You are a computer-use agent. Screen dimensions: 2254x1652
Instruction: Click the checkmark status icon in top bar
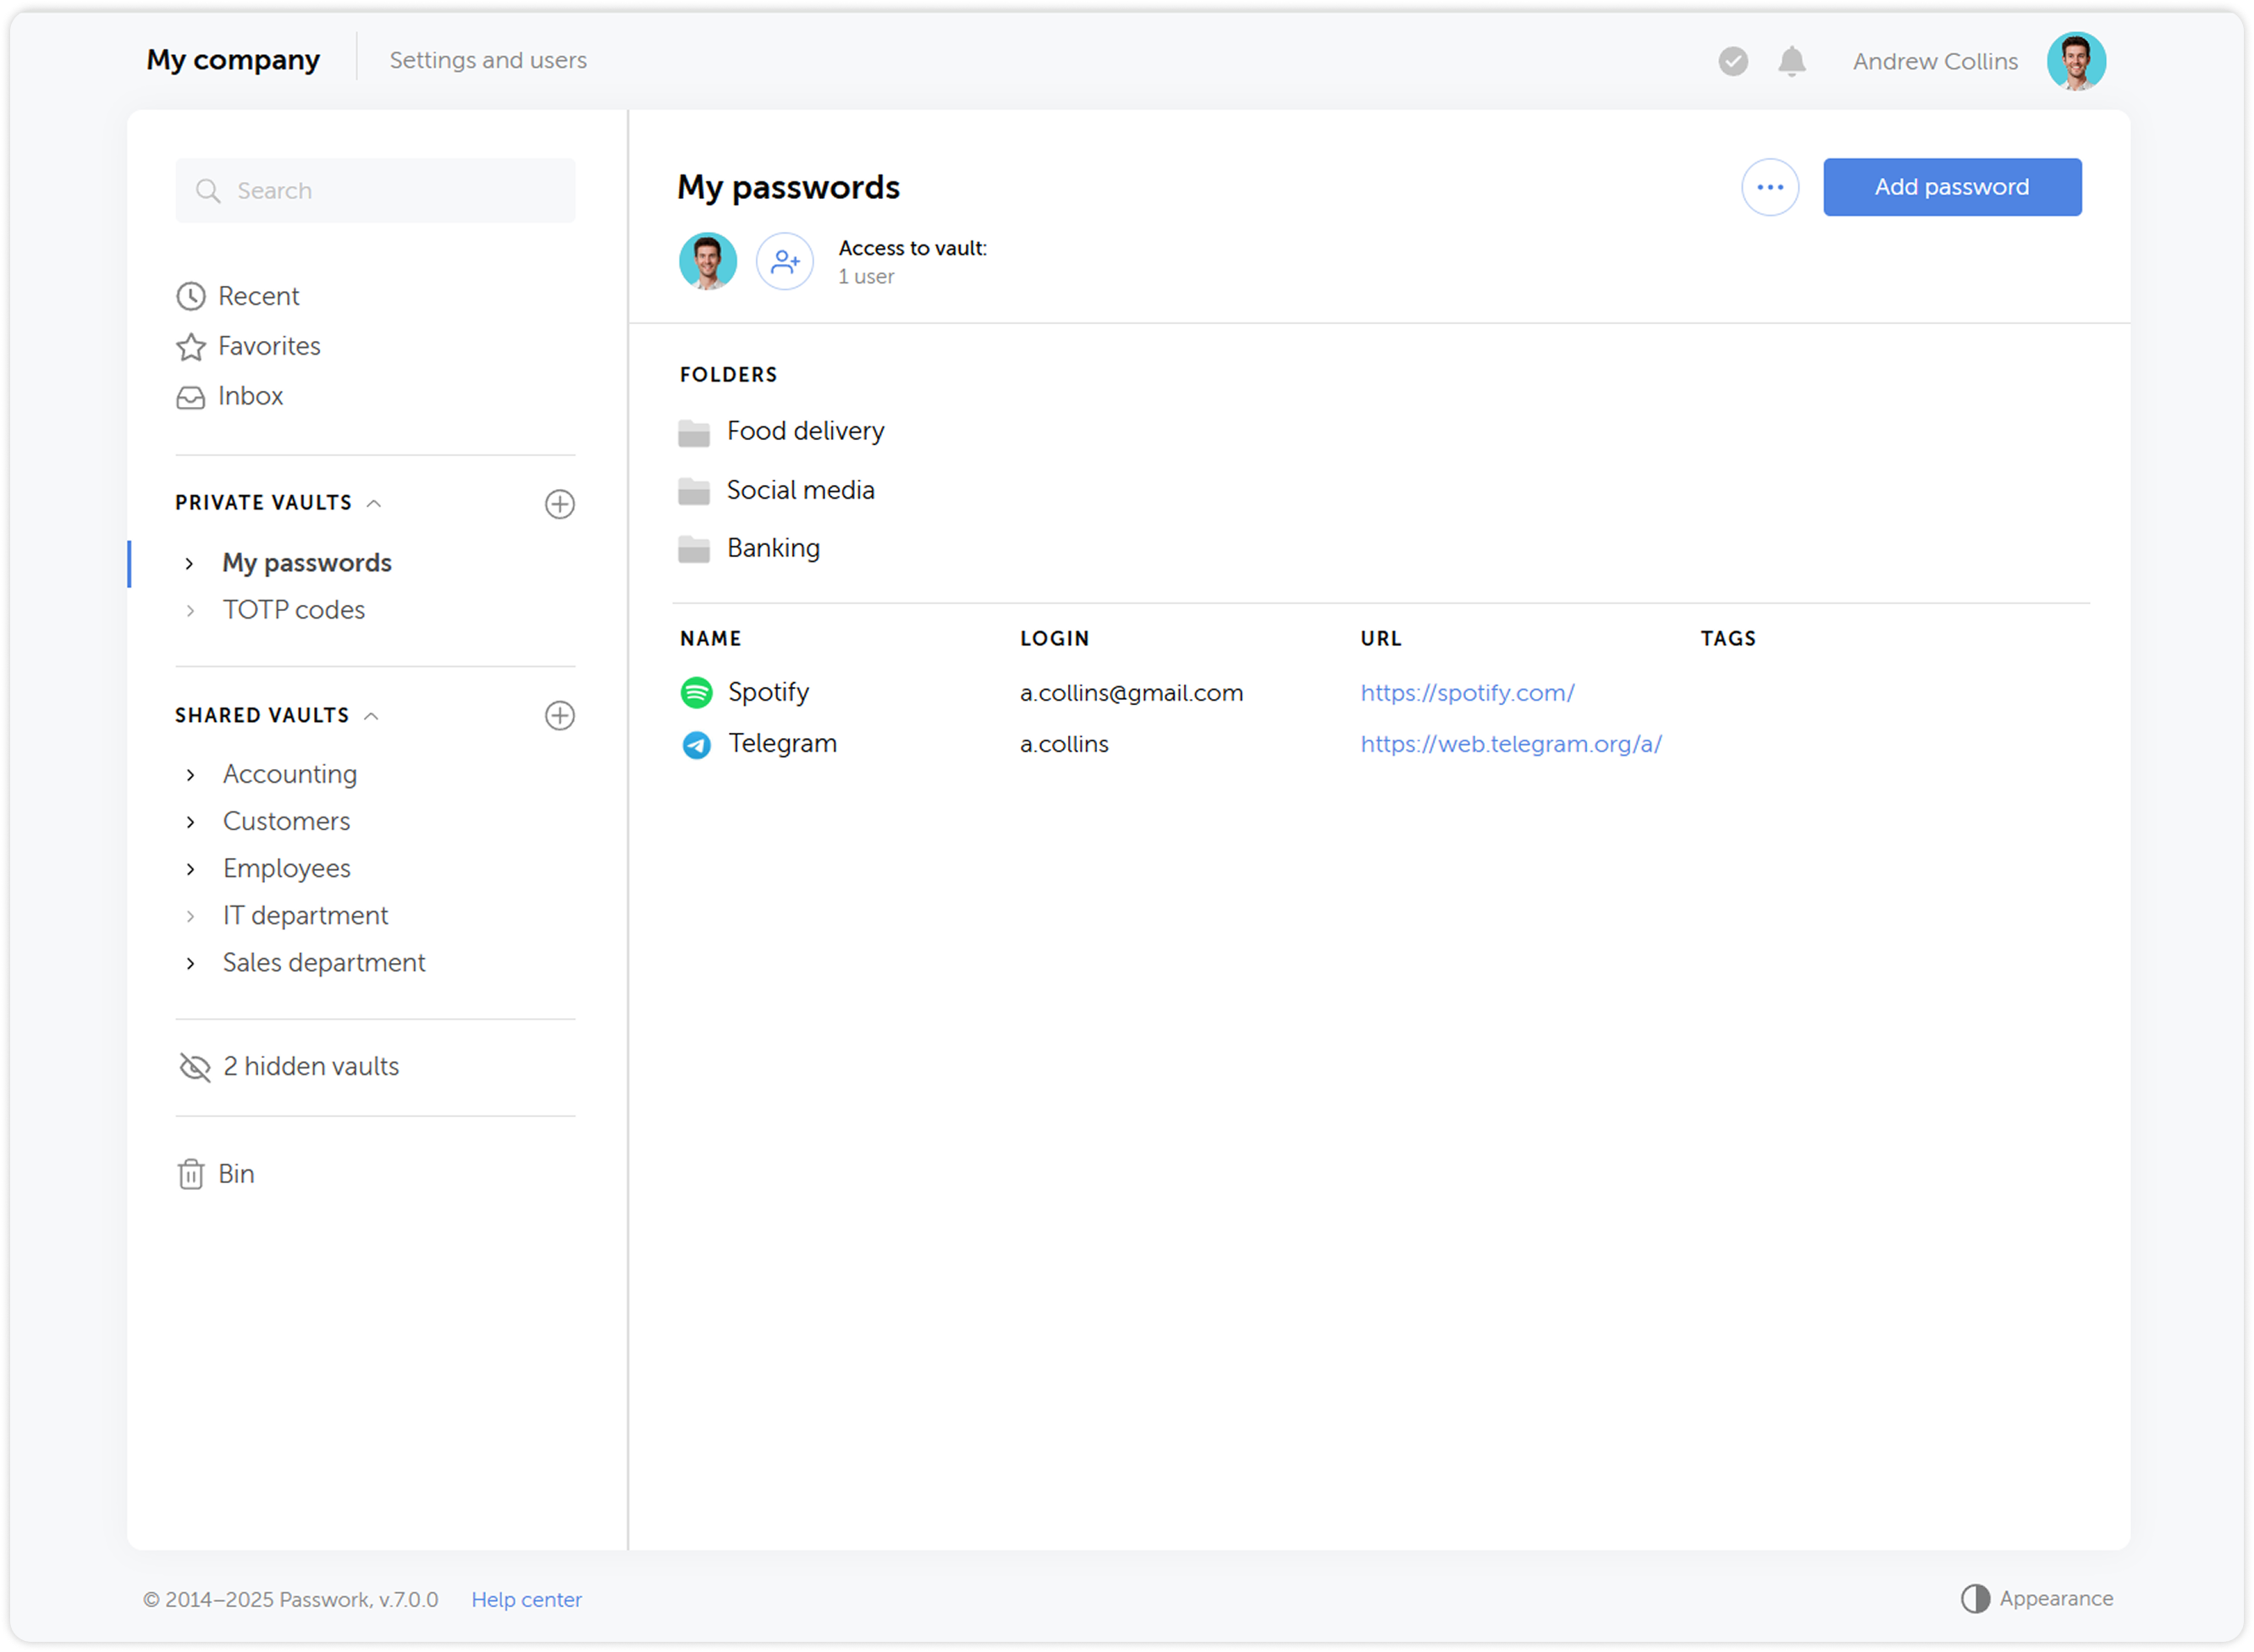[x=1734, y=61]
